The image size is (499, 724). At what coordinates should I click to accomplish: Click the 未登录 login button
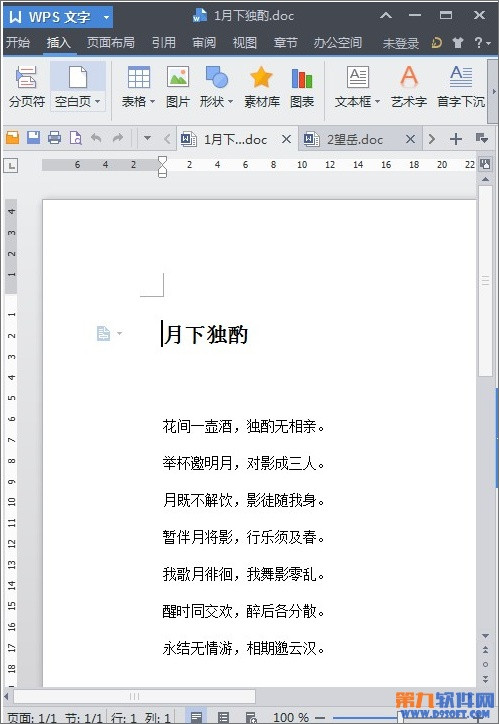tap(401, 43)
